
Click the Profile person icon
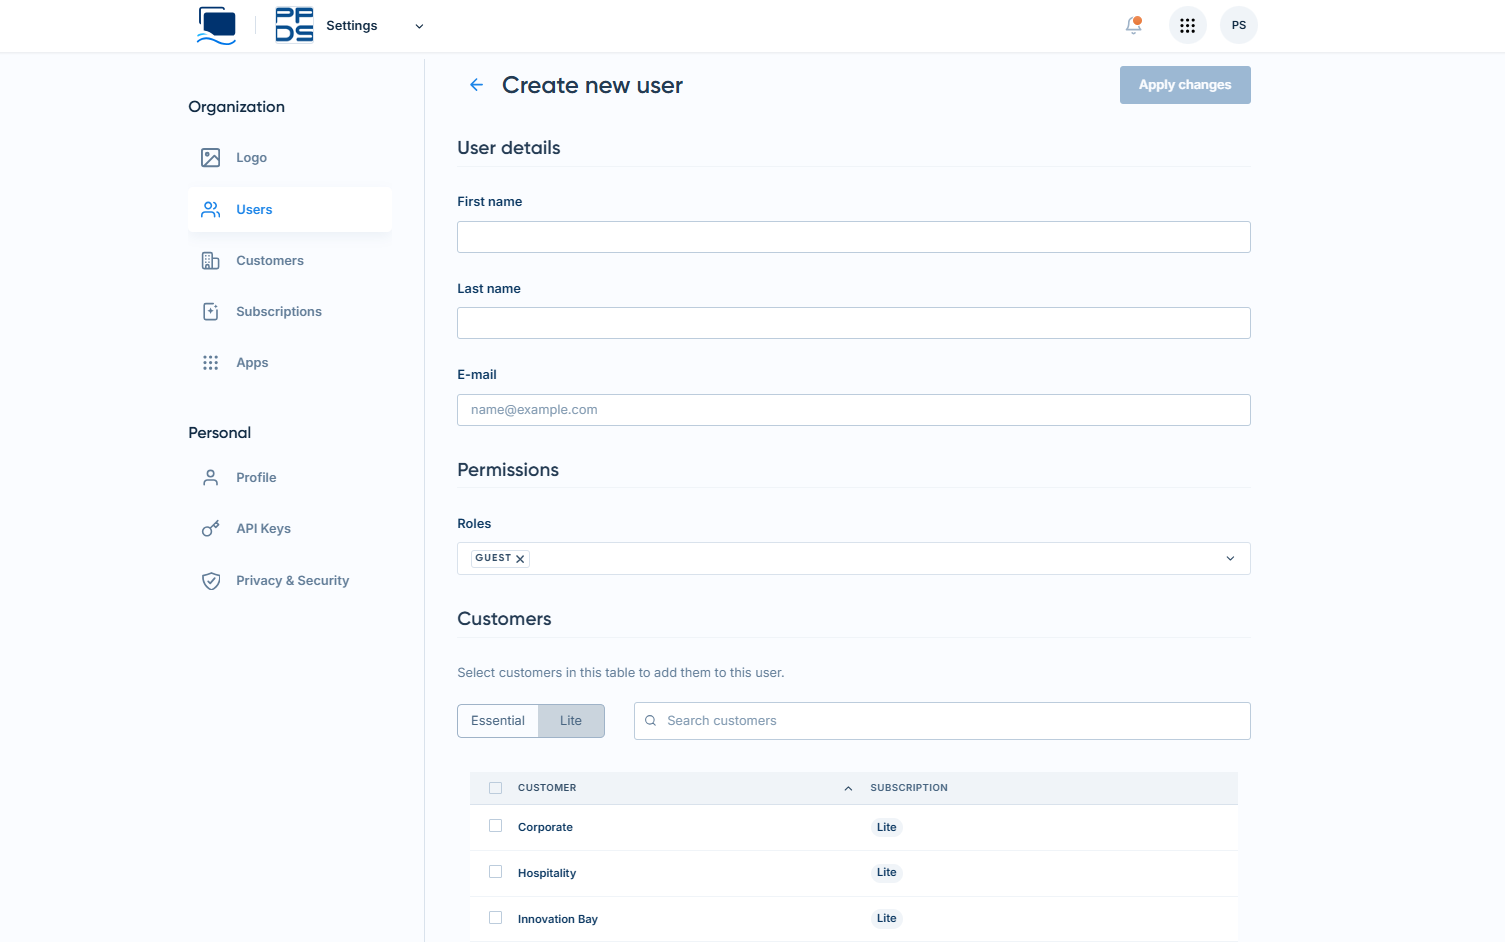point(210,477)
